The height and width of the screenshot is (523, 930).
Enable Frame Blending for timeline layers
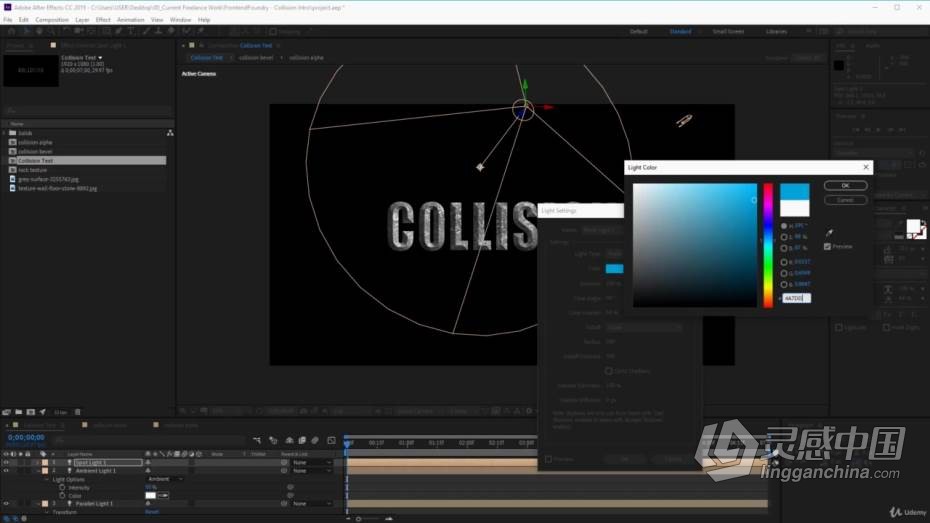click(x=302, y=440)
